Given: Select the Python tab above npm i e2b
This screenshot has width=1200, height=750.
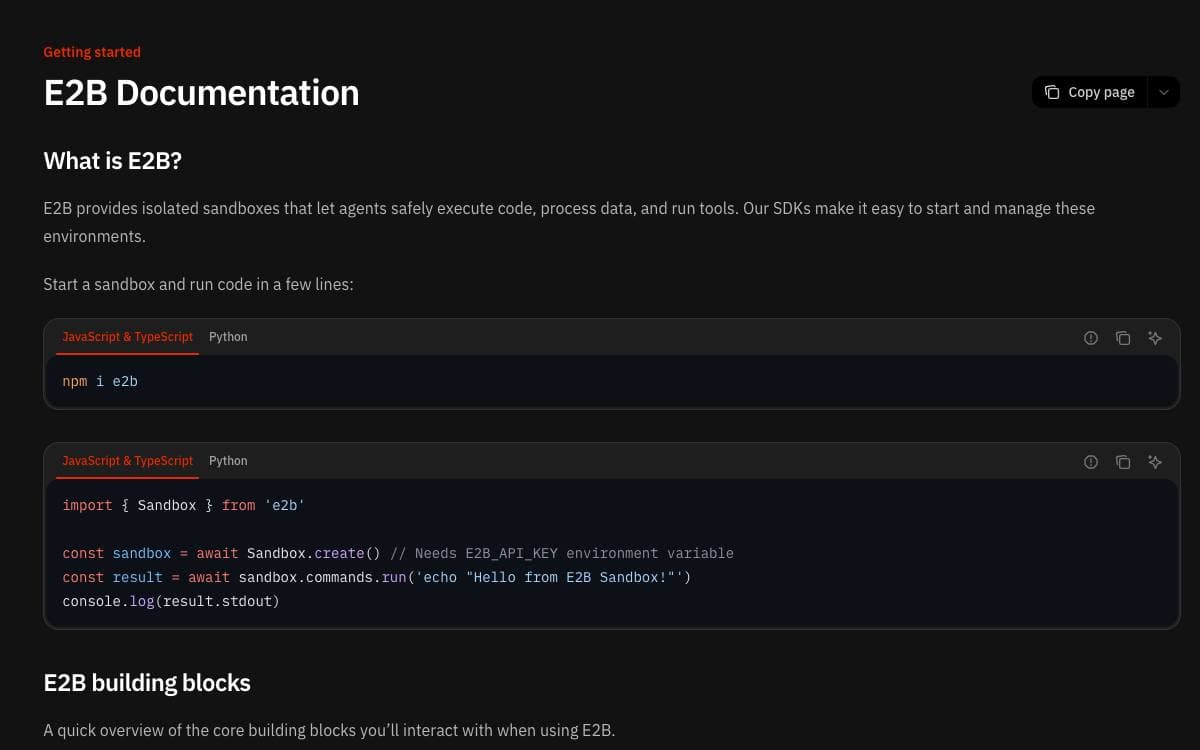Looking at the screenshot, I should point(228,337).
